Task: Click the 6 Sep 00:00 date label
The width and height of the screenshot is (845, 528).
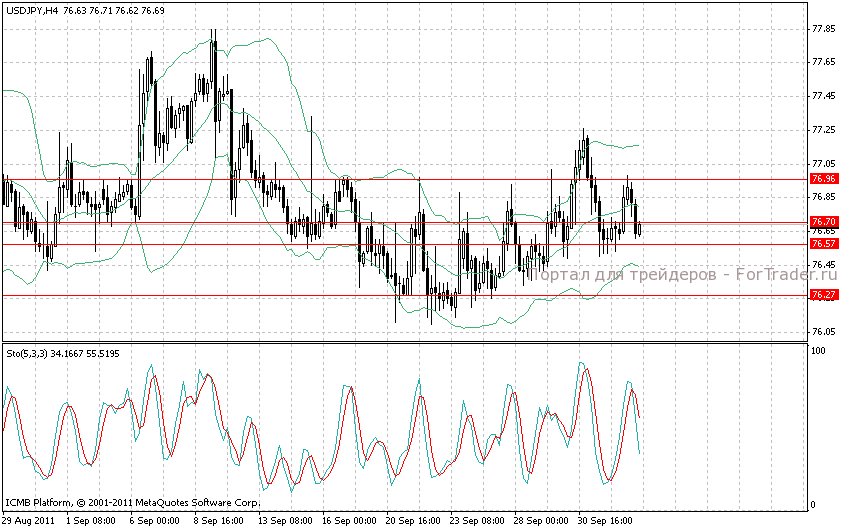Action: point(157,520)
